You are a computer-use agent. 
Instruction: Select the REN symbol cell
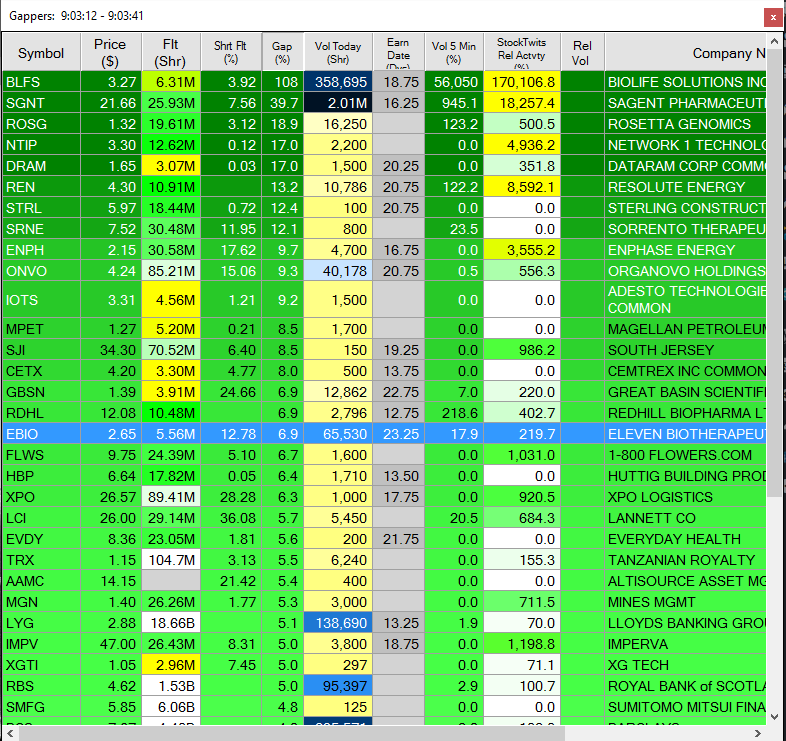pos(41,187)
